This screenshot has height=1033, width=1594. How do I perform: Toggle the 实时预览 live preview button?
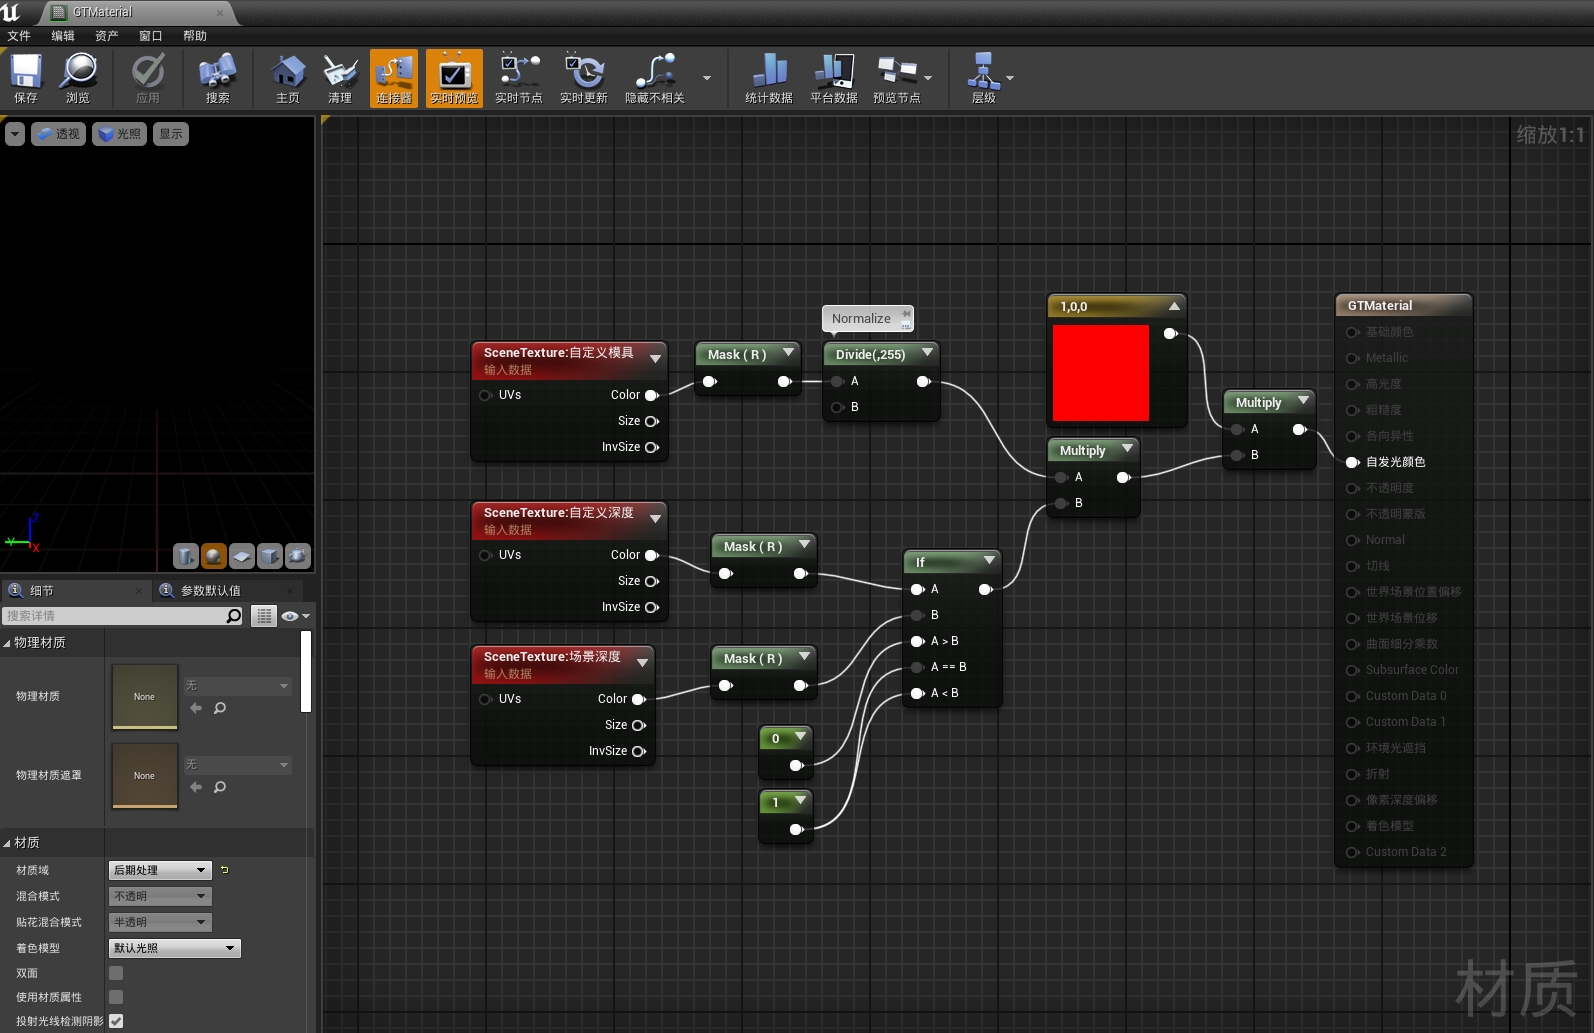tap(454, 78)
